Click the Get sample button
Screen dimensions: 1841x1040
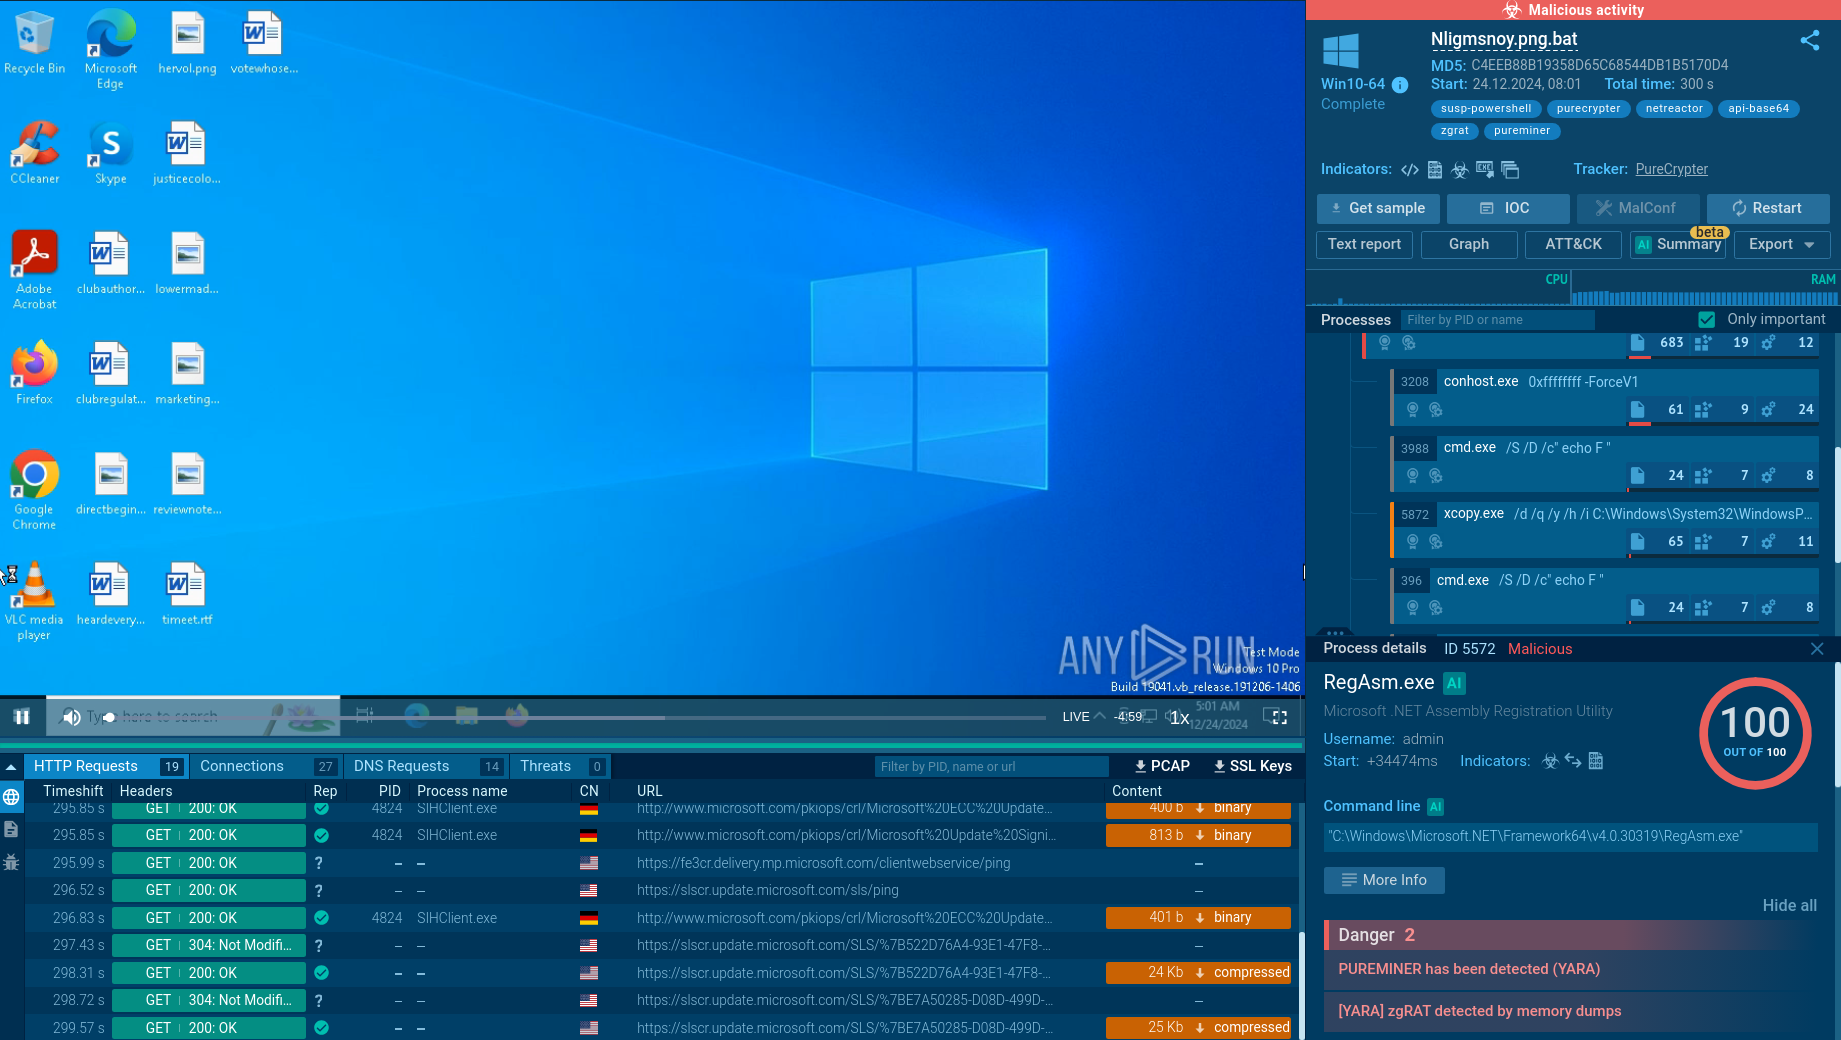point(1377,208)
